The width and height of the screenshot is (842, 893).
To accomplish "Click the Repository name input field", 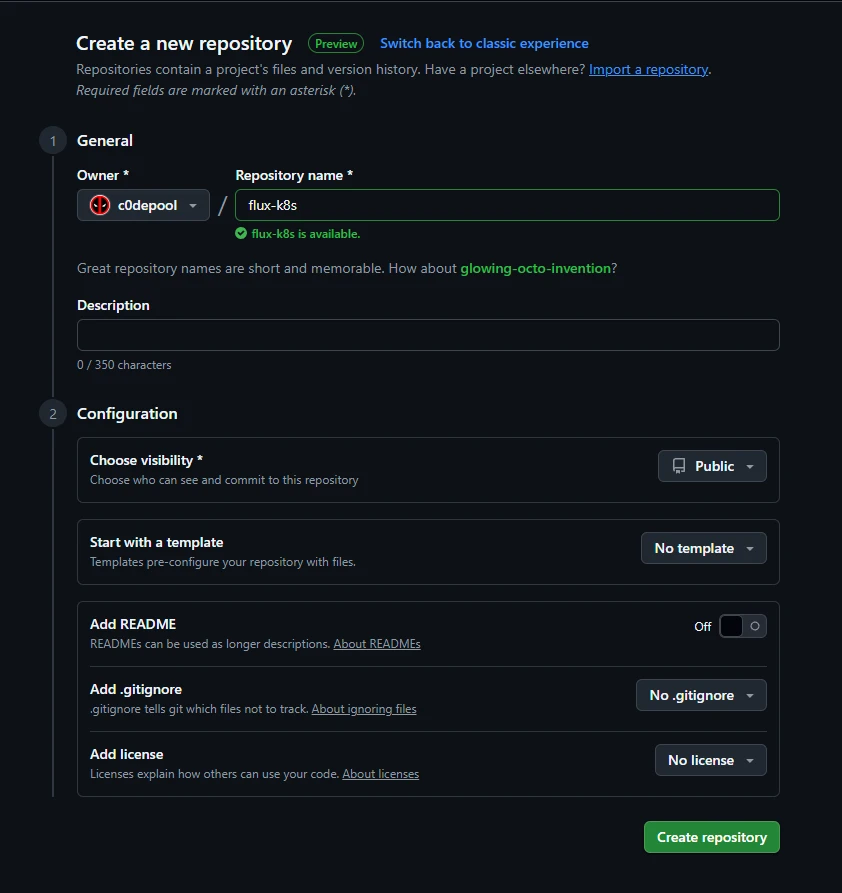I will coord(507,205).
